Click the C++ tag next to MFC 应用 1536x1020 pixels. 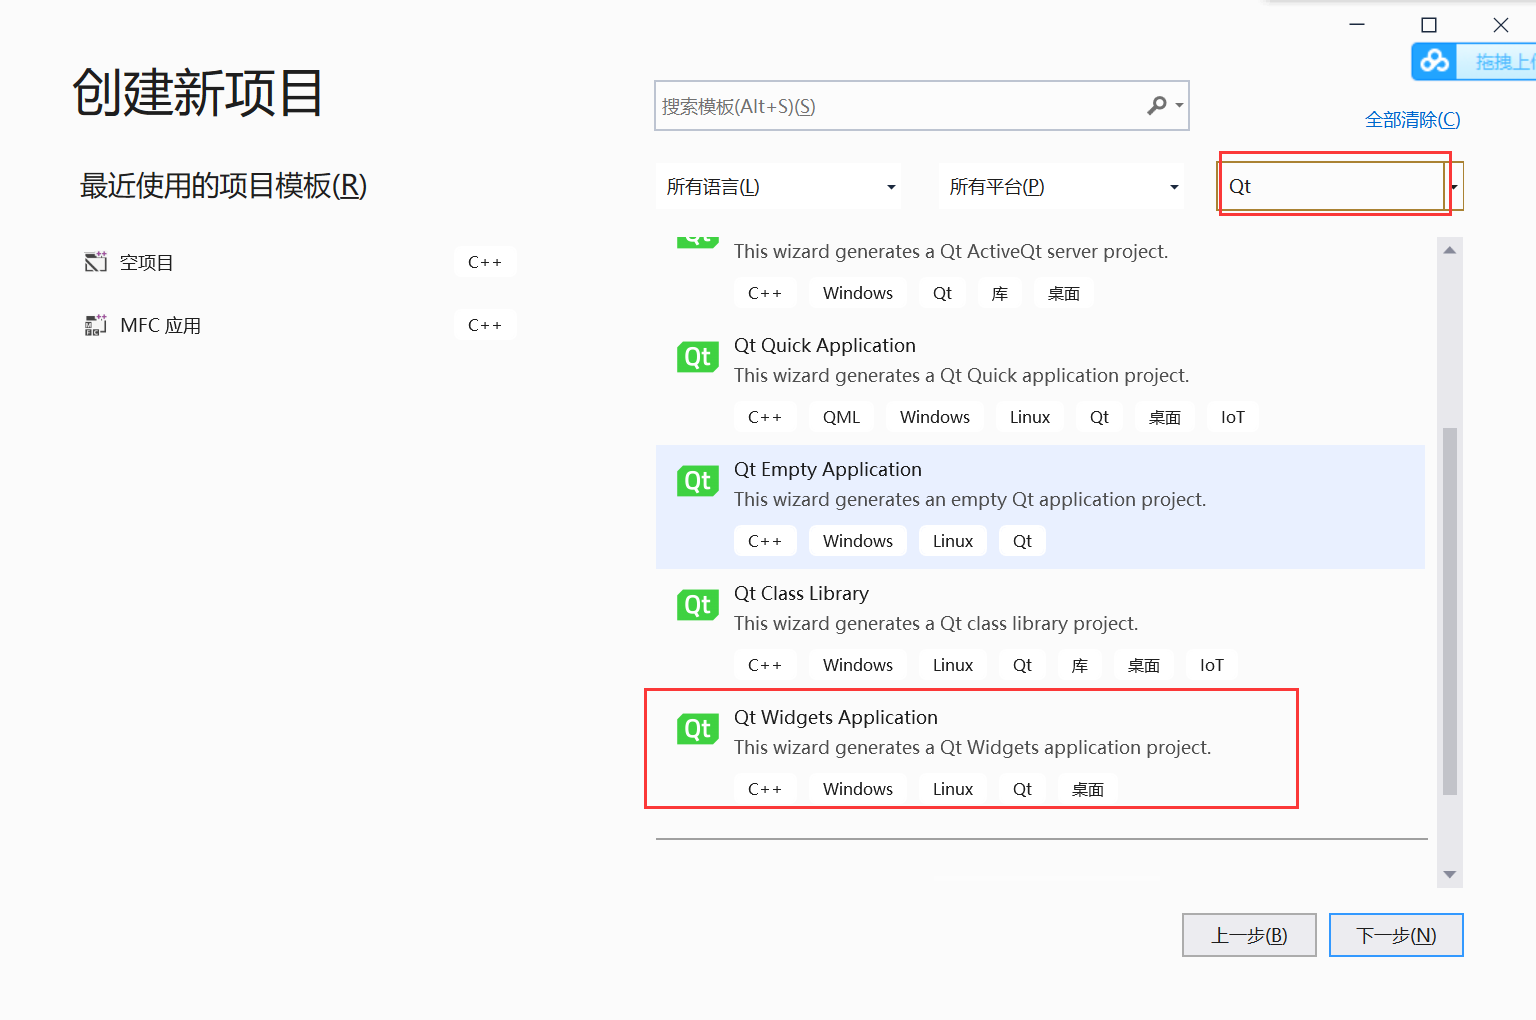[485, 325]
